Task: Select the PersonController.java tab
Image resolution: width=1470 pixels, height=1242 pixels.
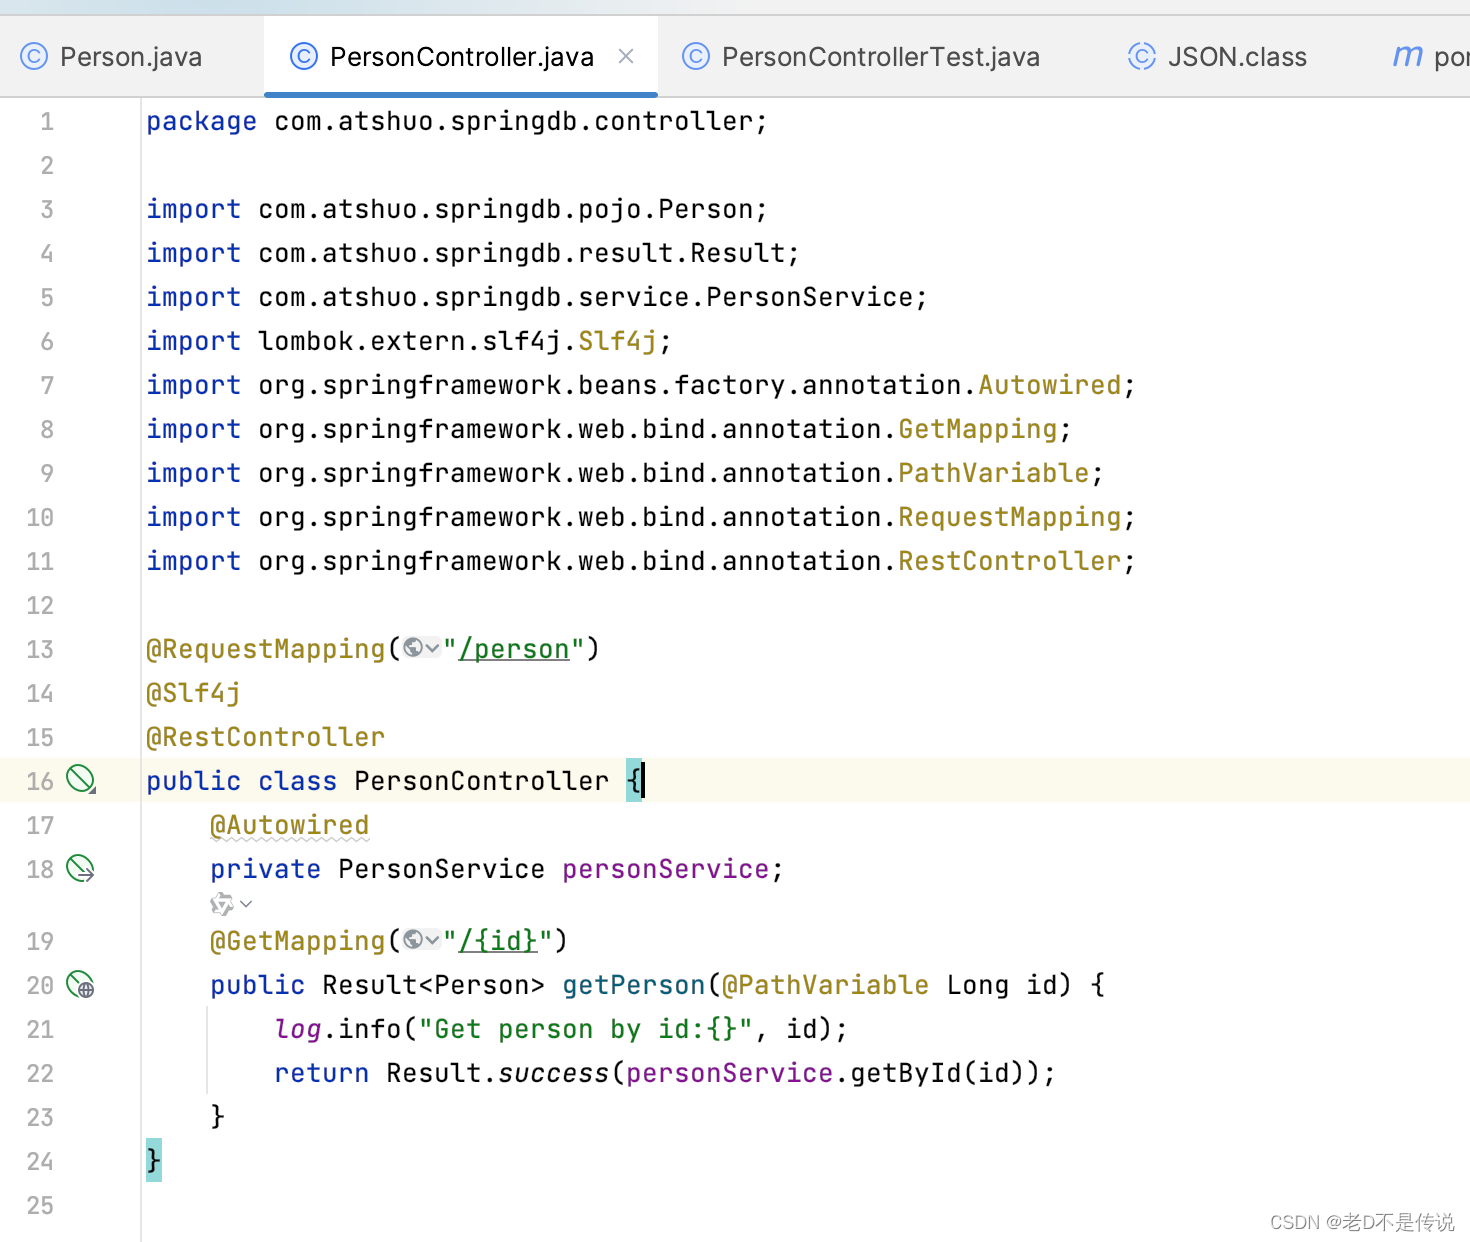Action: point(461,57)
